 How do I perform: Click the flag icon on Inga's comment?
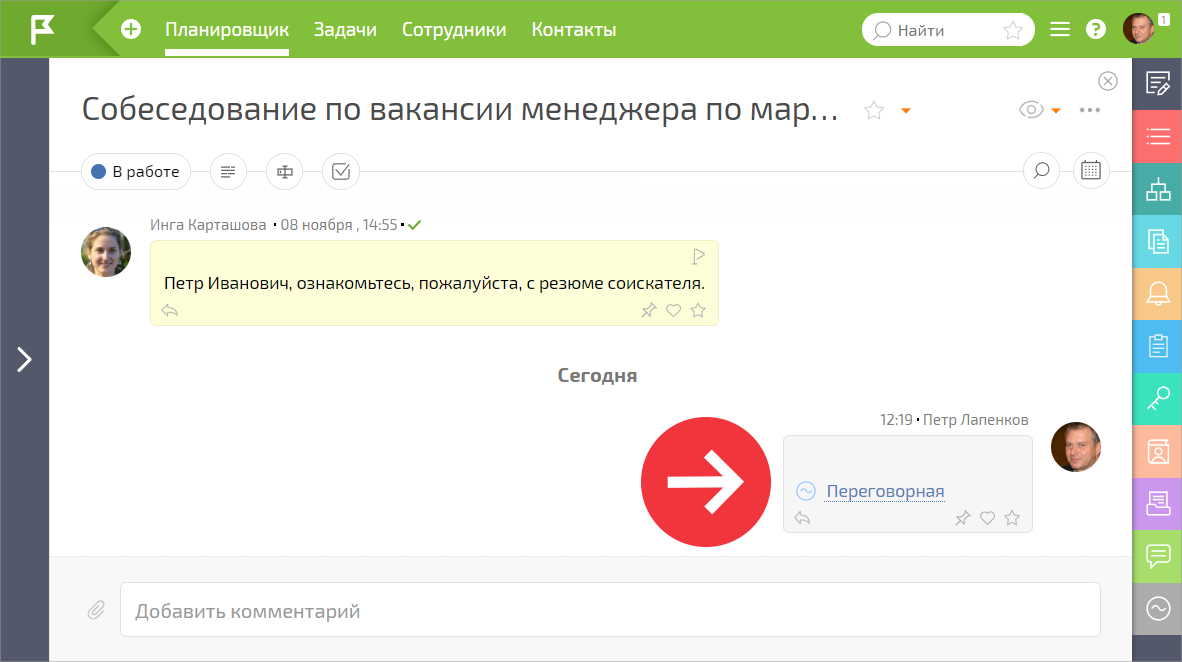[699, 256]
